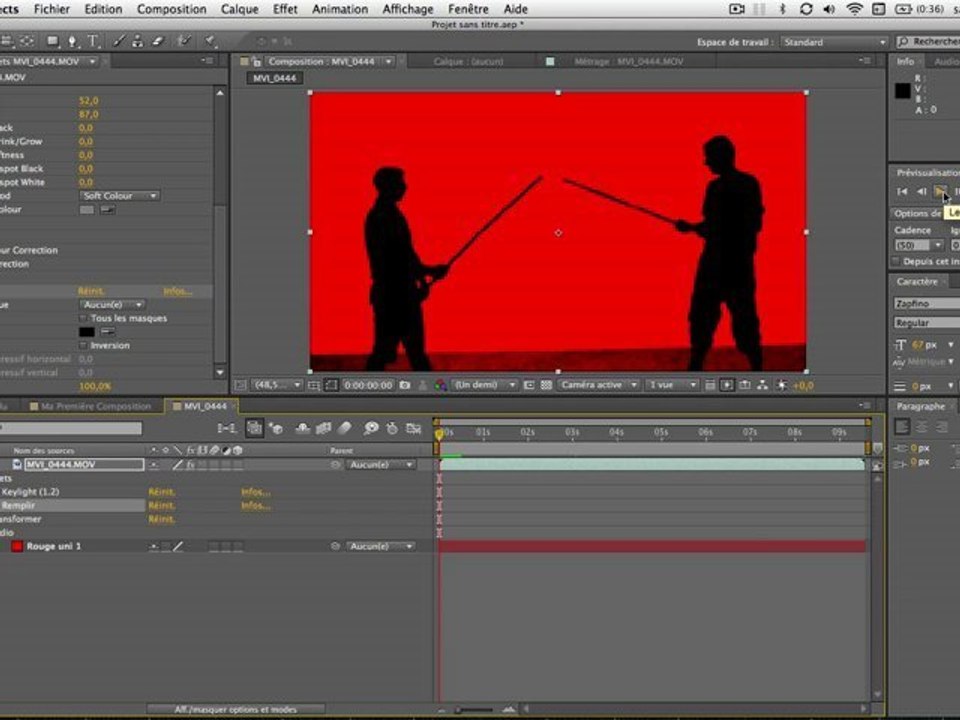Click Réinit. for Transformer

click(x=162, y=519)
